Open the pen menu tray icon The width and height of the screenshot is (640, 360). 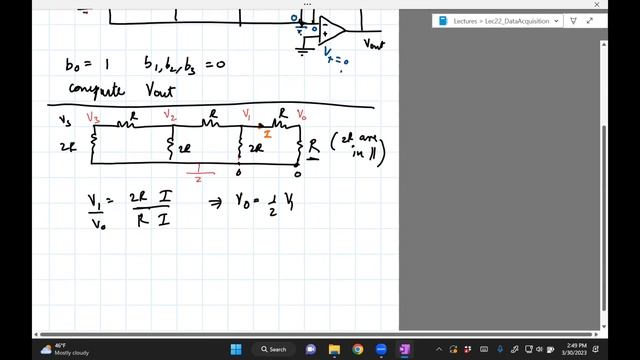(514, 349)
